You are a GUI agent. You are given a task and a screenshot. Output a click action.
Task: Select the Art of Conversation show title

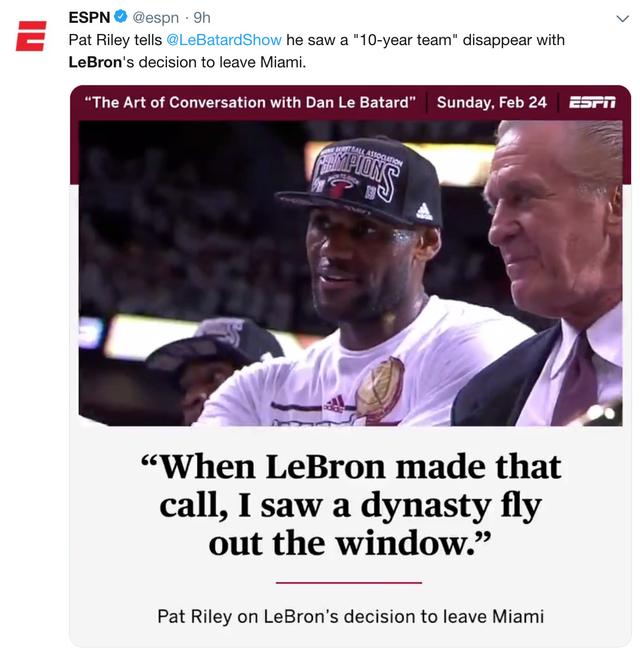click(250, 102)
